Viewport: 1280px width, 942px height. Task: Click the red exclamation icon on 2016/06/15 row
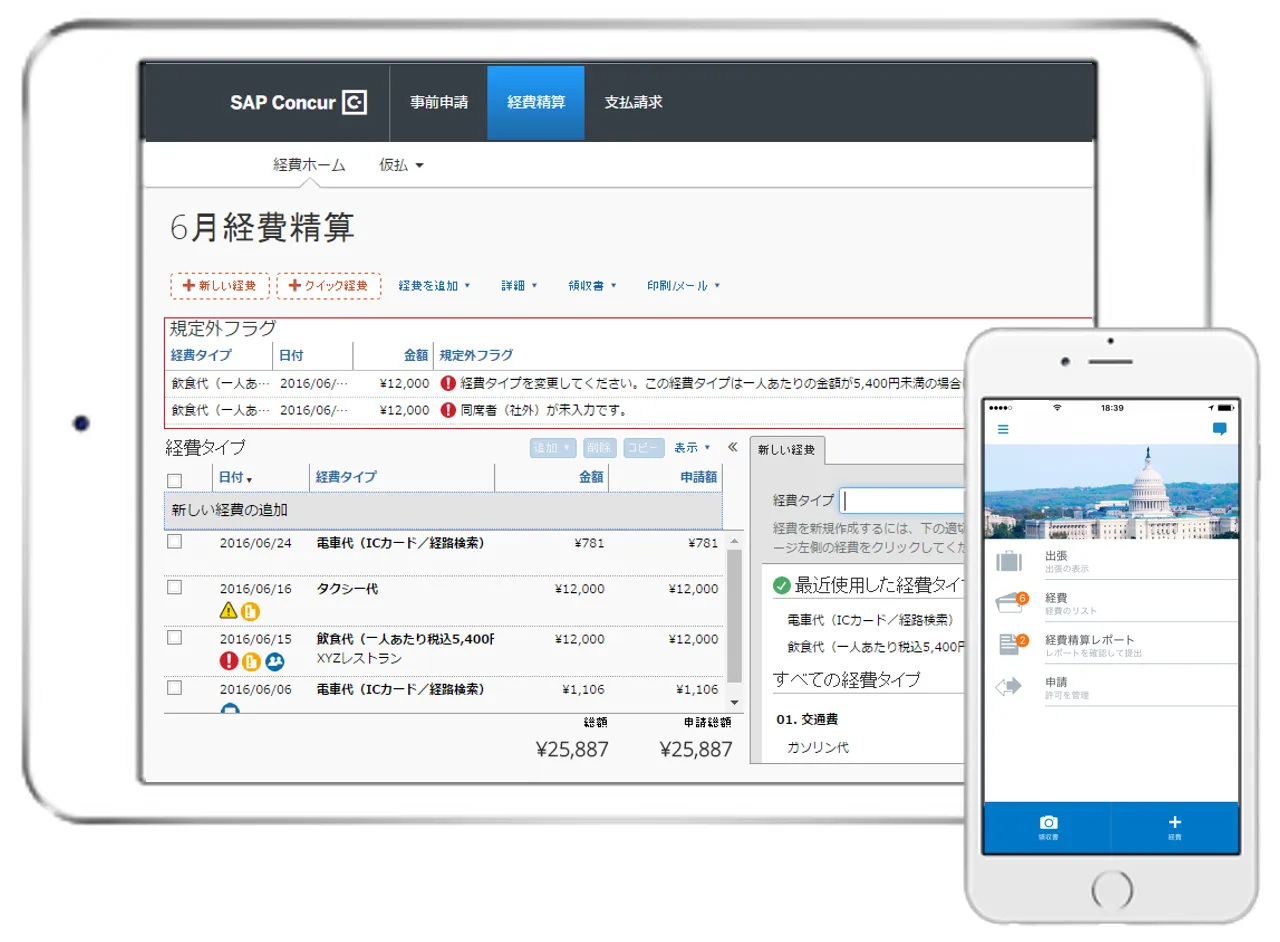point(228,661)
